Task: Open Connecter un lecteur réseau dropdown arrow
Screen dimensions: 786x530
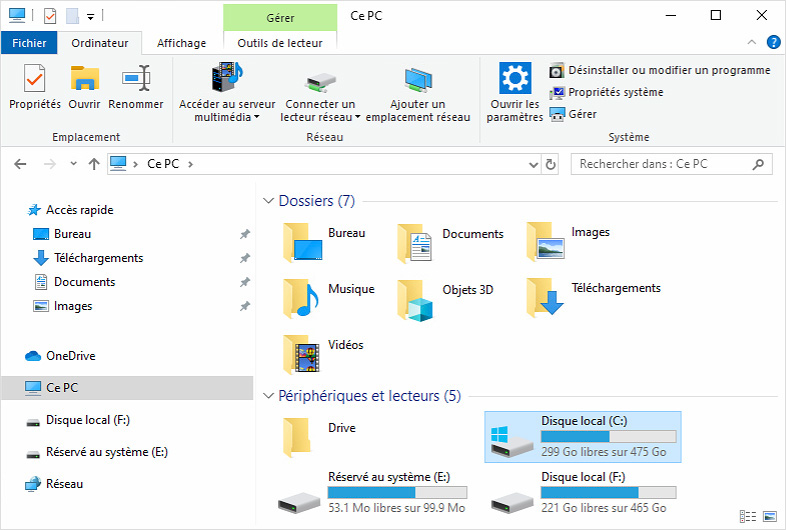Action: point(357,117)
